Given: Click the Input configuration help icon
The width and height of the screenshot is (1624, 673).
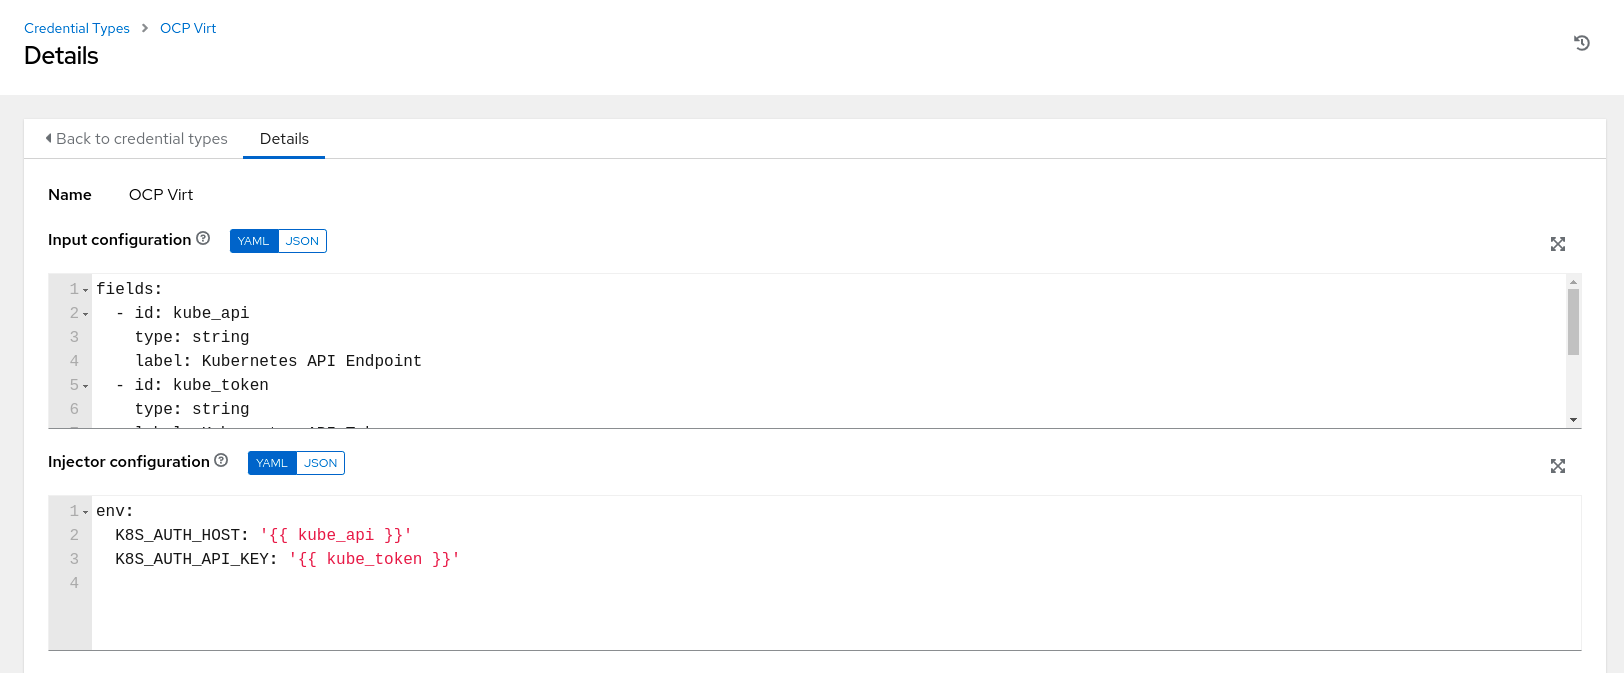Looking at the screenshot, I should click(x=203, y=238).
